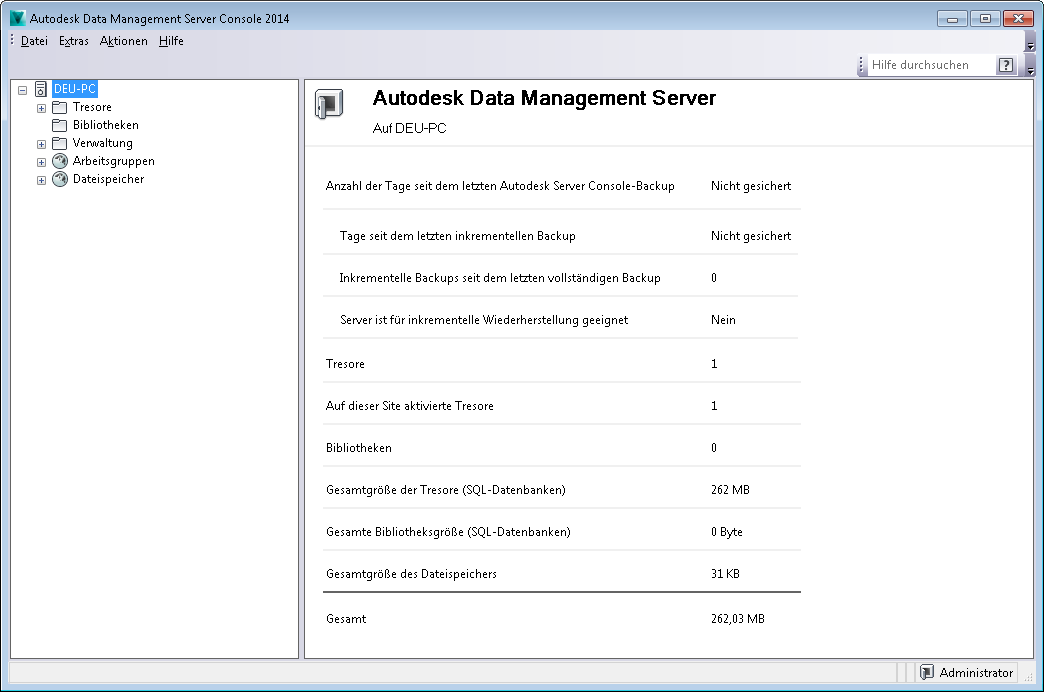The image size is (1044, 692).
Task: Click the menu bar drag grip handle
Action: pos(12,40)
